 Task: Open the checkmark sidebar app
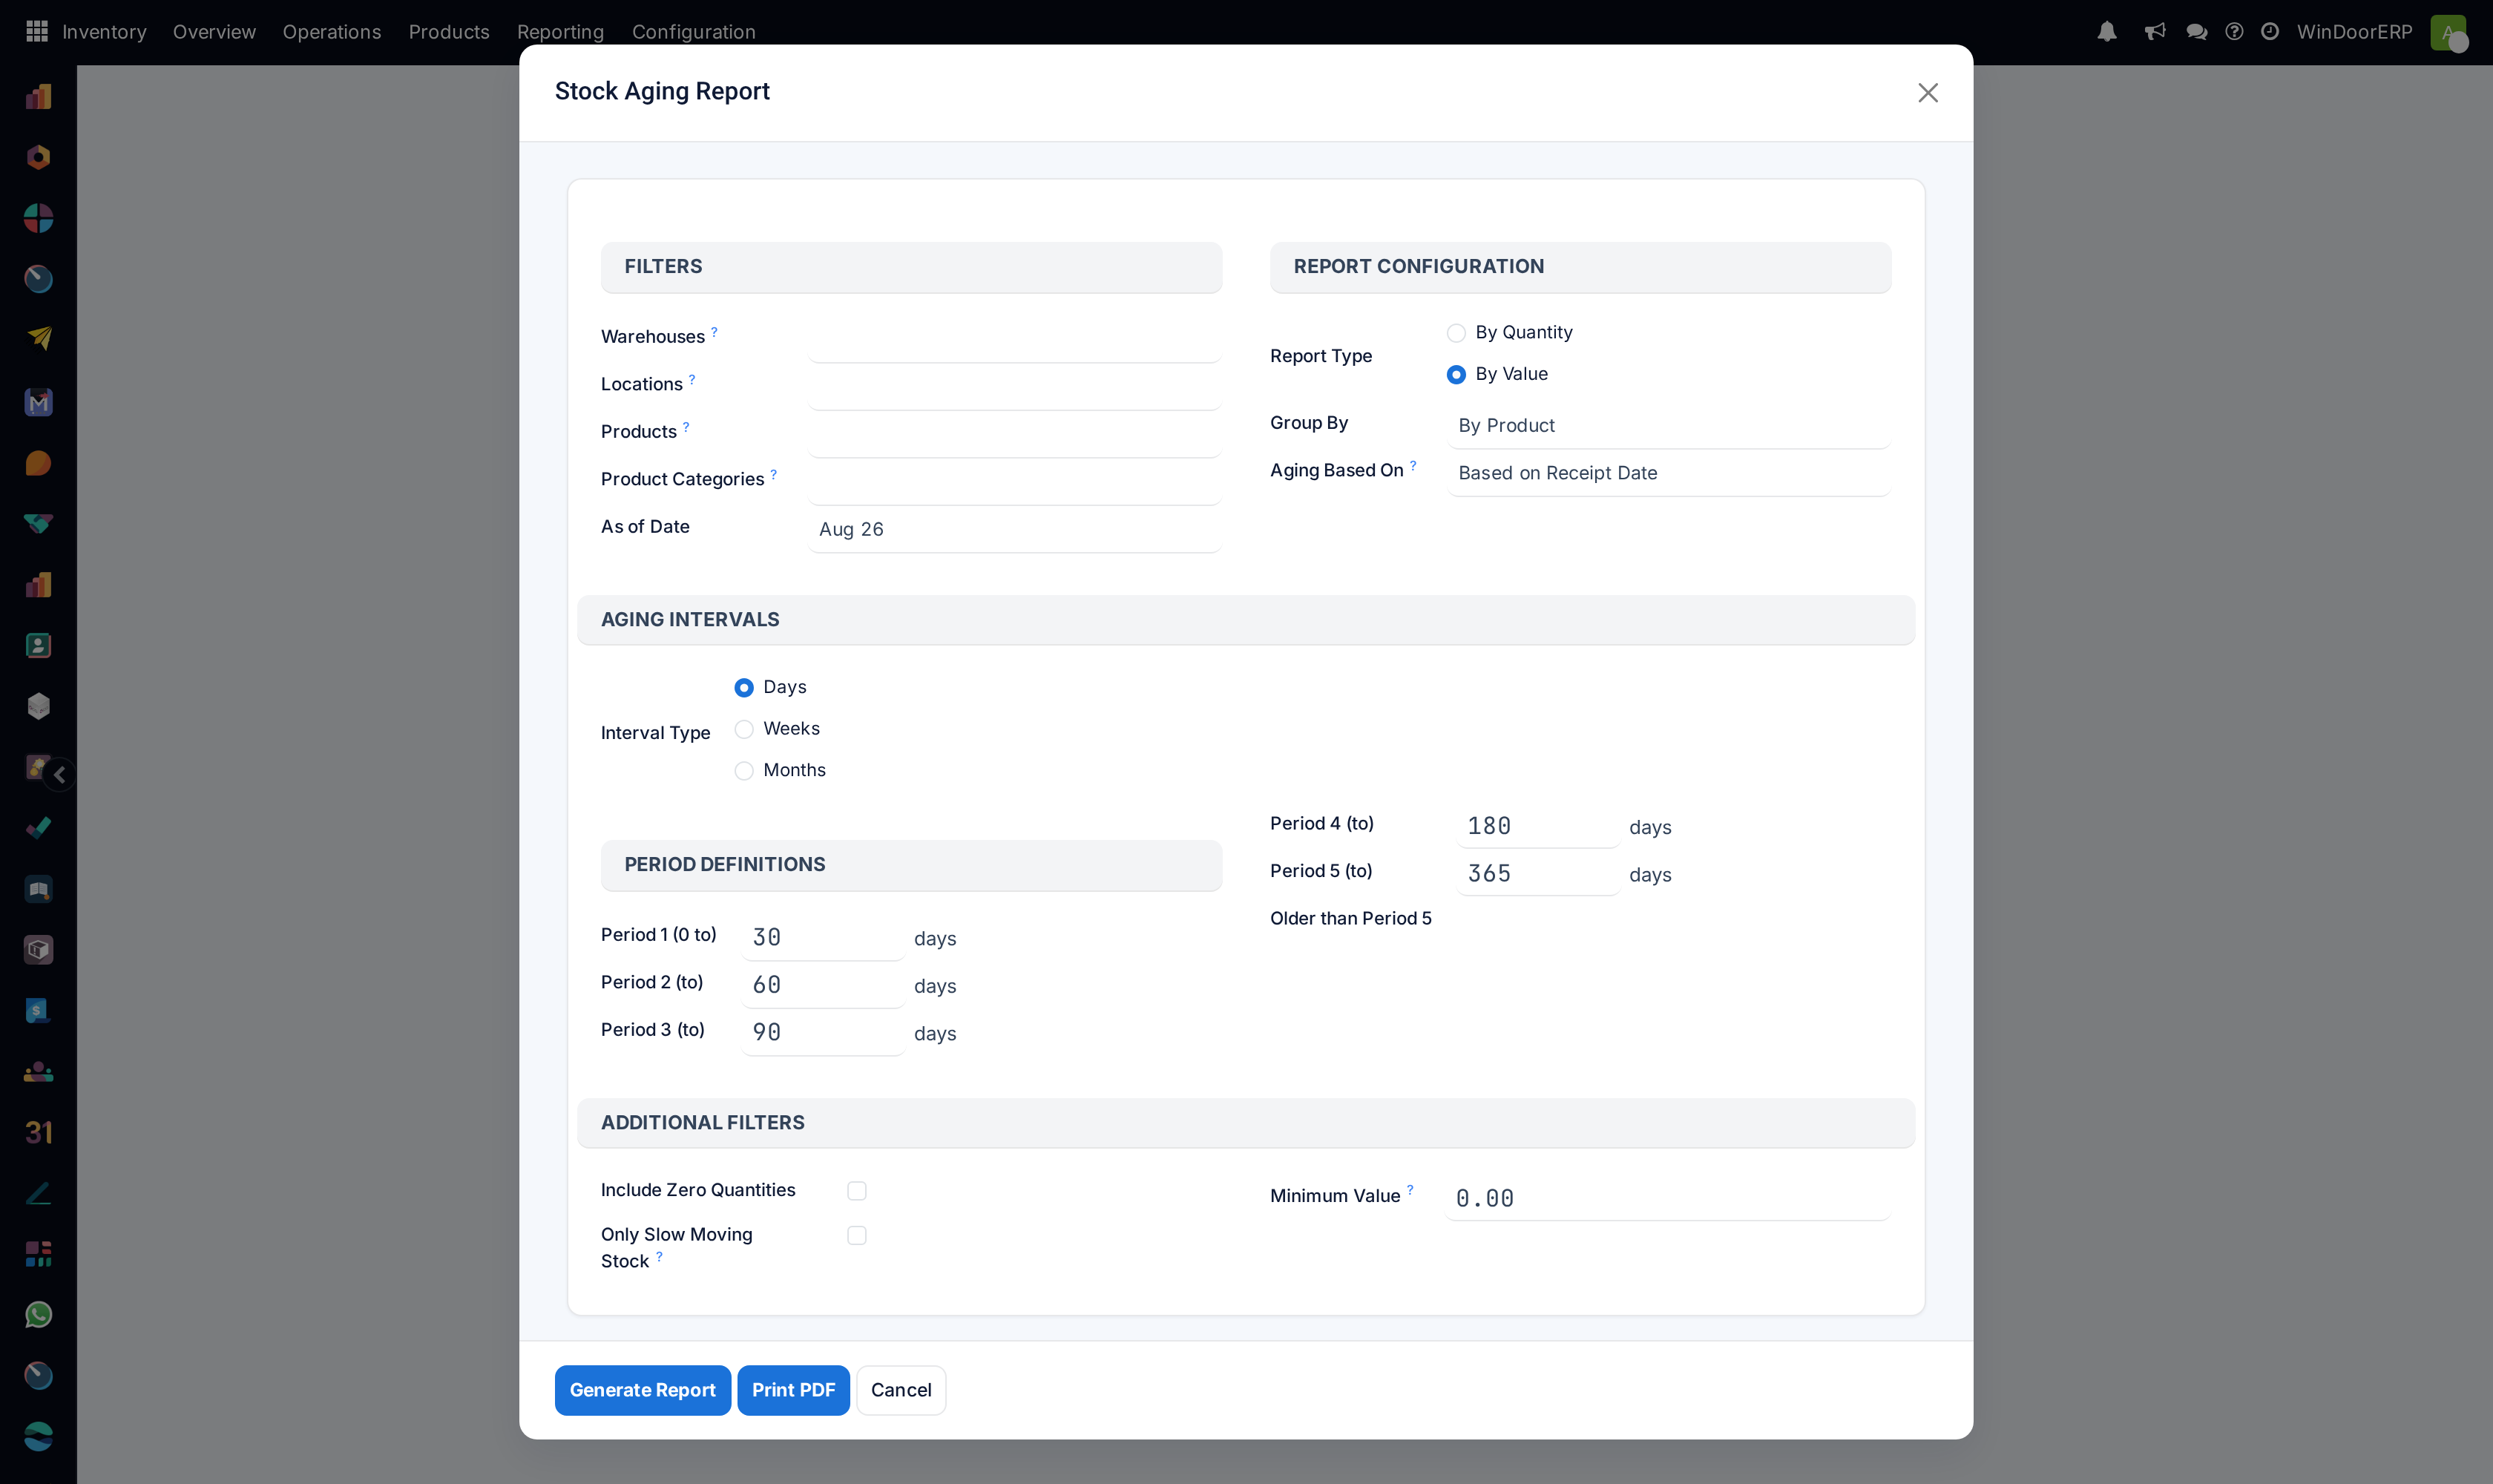pyautogui.click(x=38, y=828)
